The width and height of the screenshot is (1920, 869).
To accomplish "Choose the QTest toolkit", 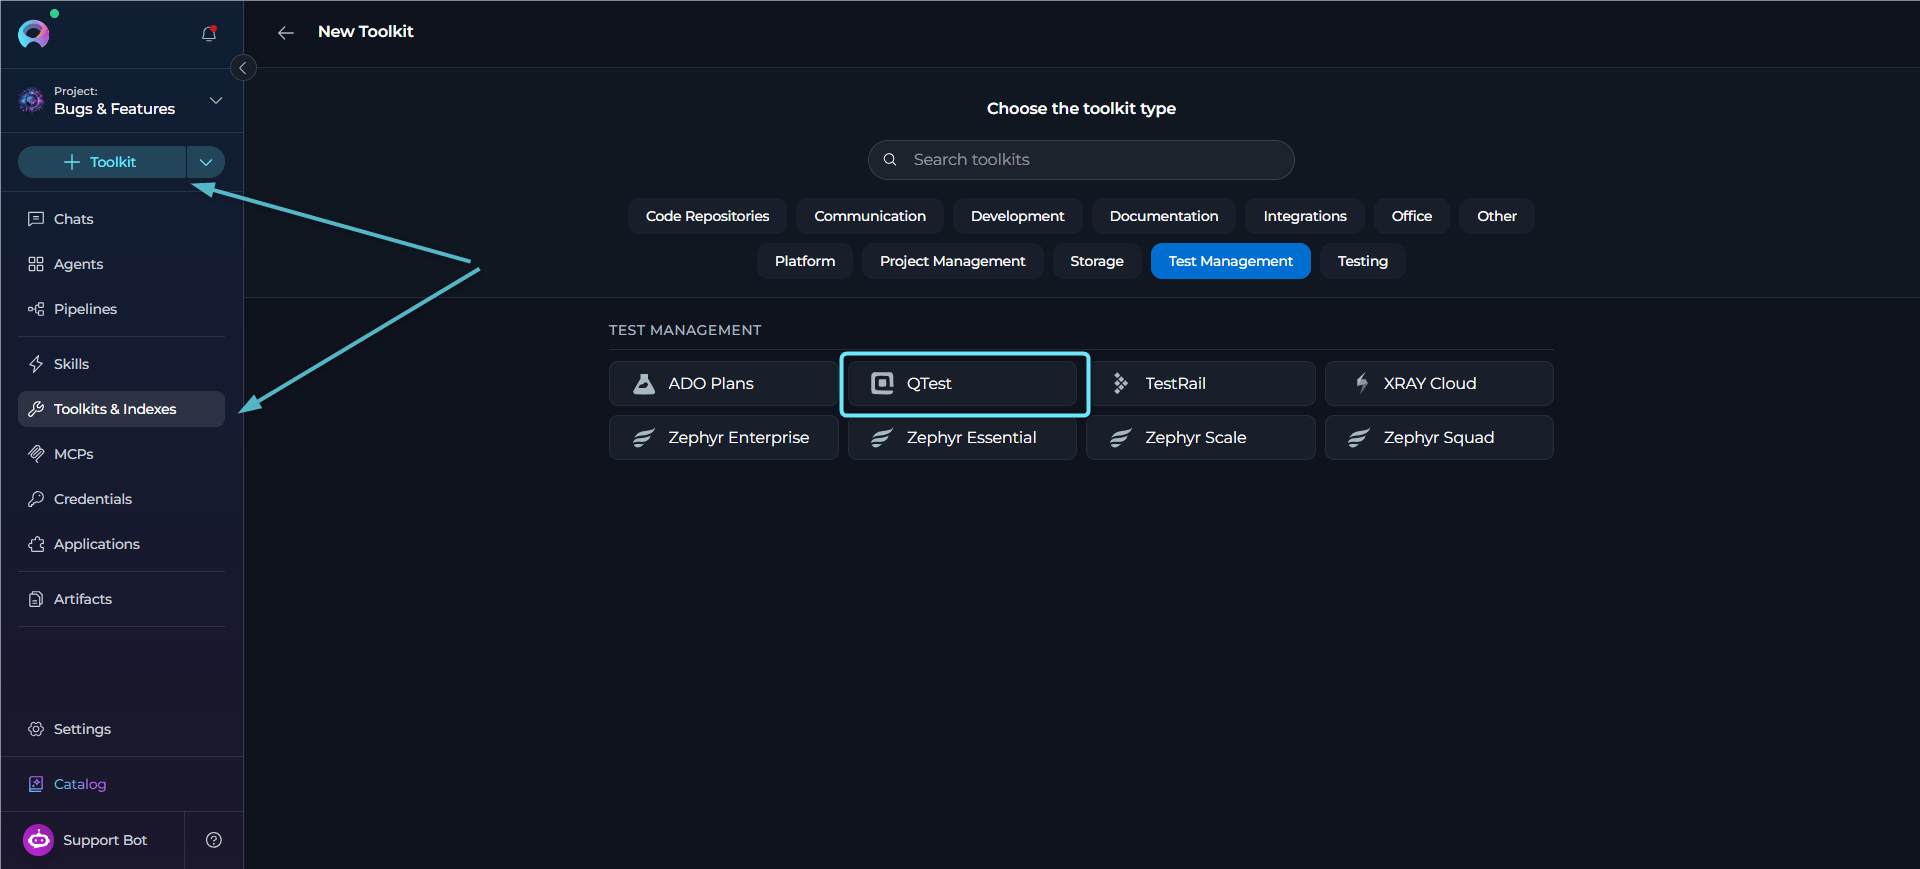I will tap(962, 384).
